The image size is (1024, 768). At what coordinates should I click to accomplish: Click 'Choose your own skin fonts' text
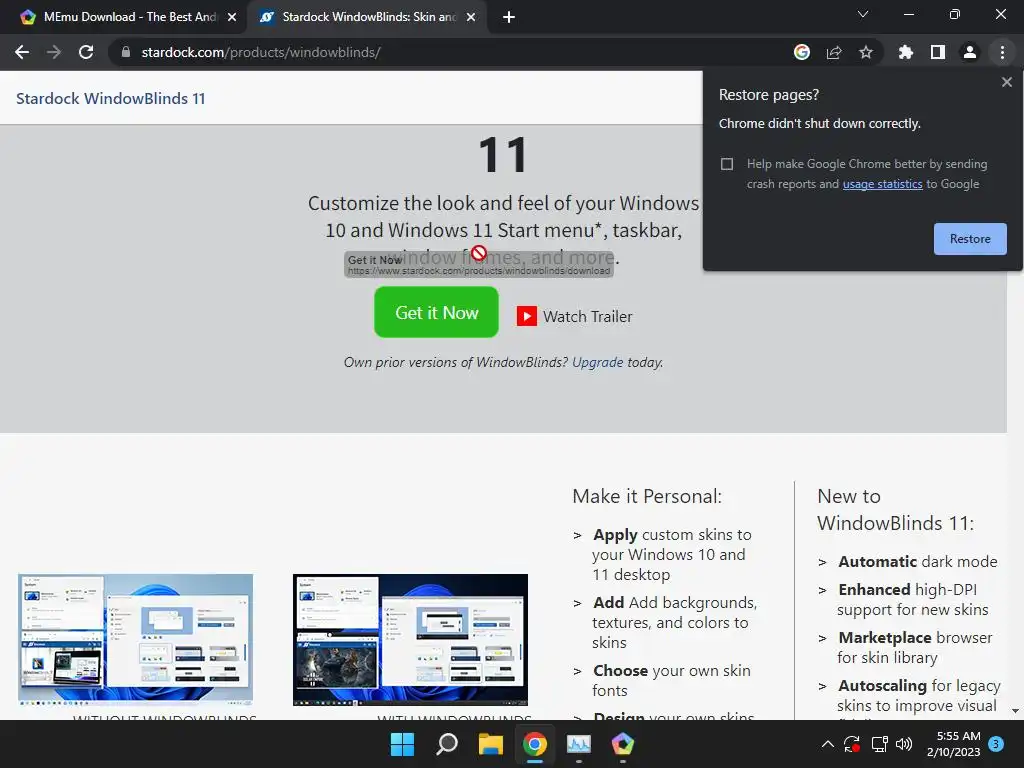click(671, 680)
